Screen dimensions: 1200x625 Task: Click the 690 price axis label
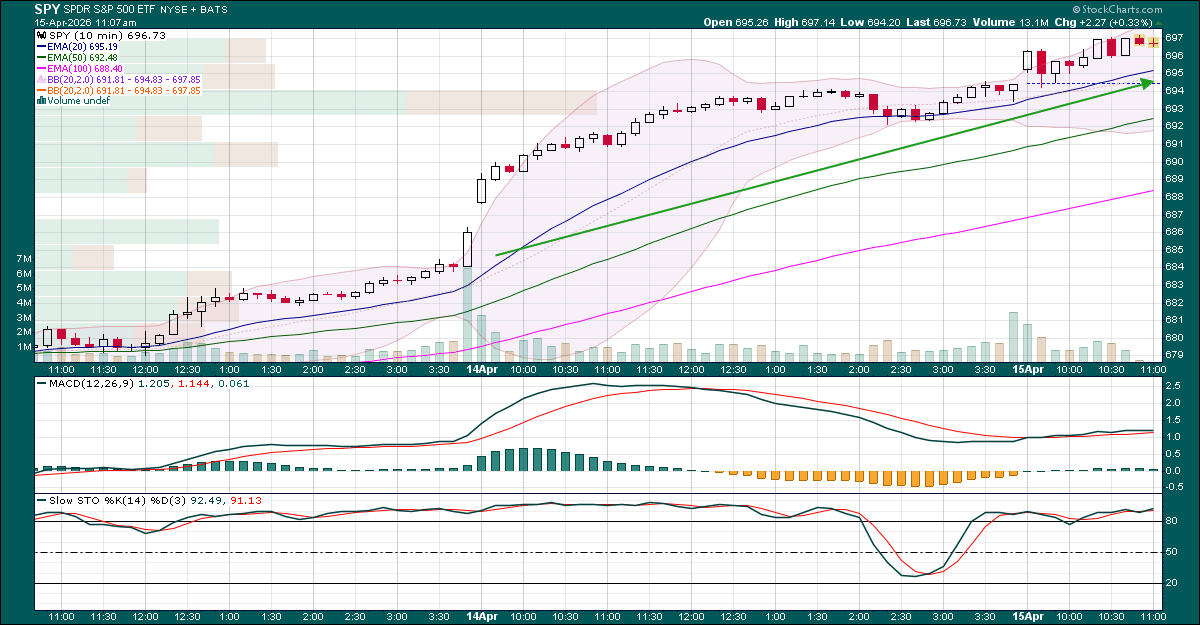pos(1174,161)
